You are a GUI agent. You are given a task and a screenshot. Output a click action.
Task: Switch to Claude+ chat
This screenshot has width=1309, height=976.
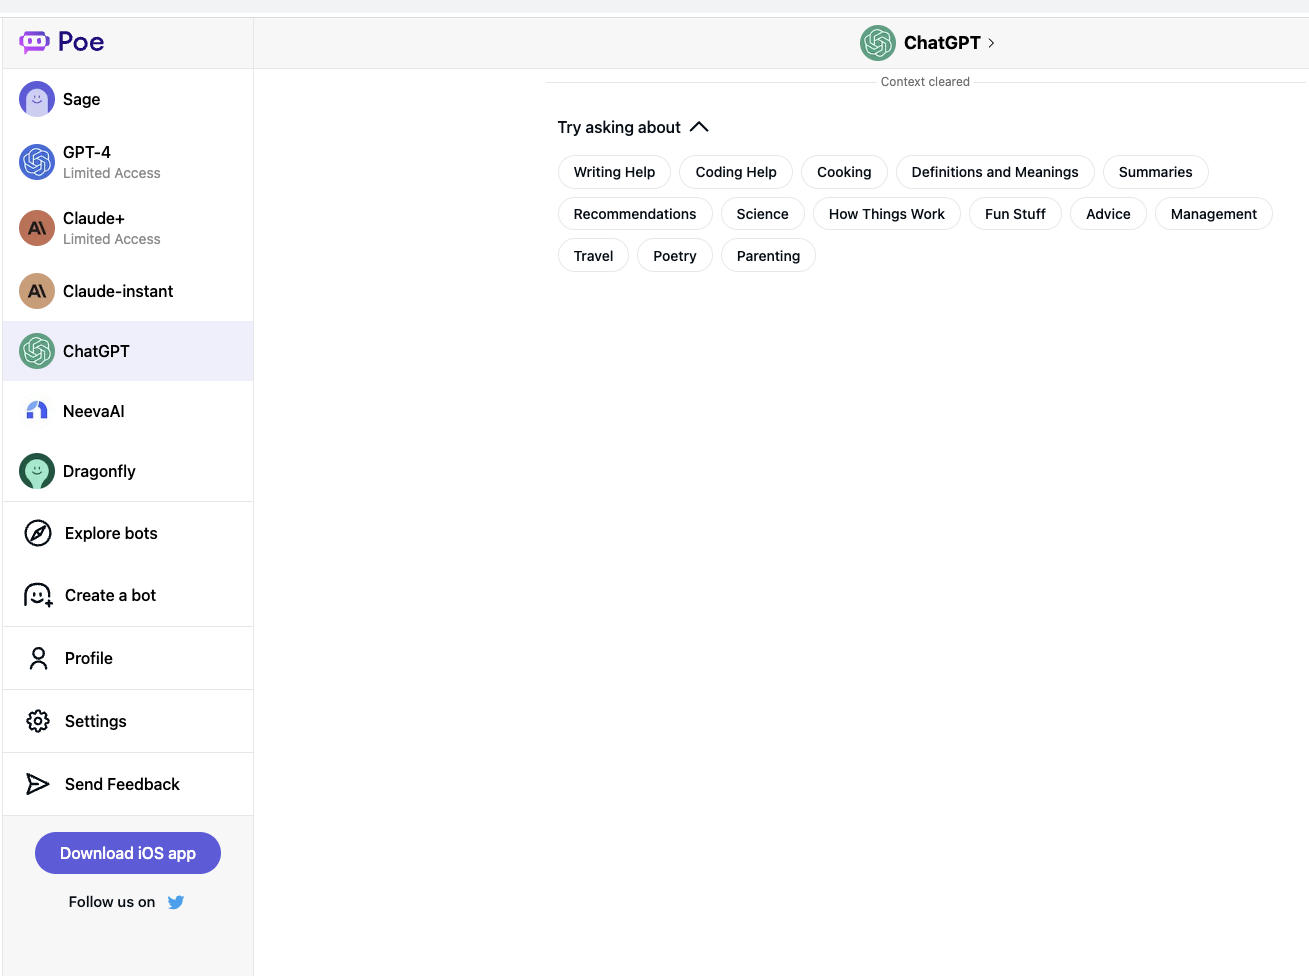[x=128, y=228]
